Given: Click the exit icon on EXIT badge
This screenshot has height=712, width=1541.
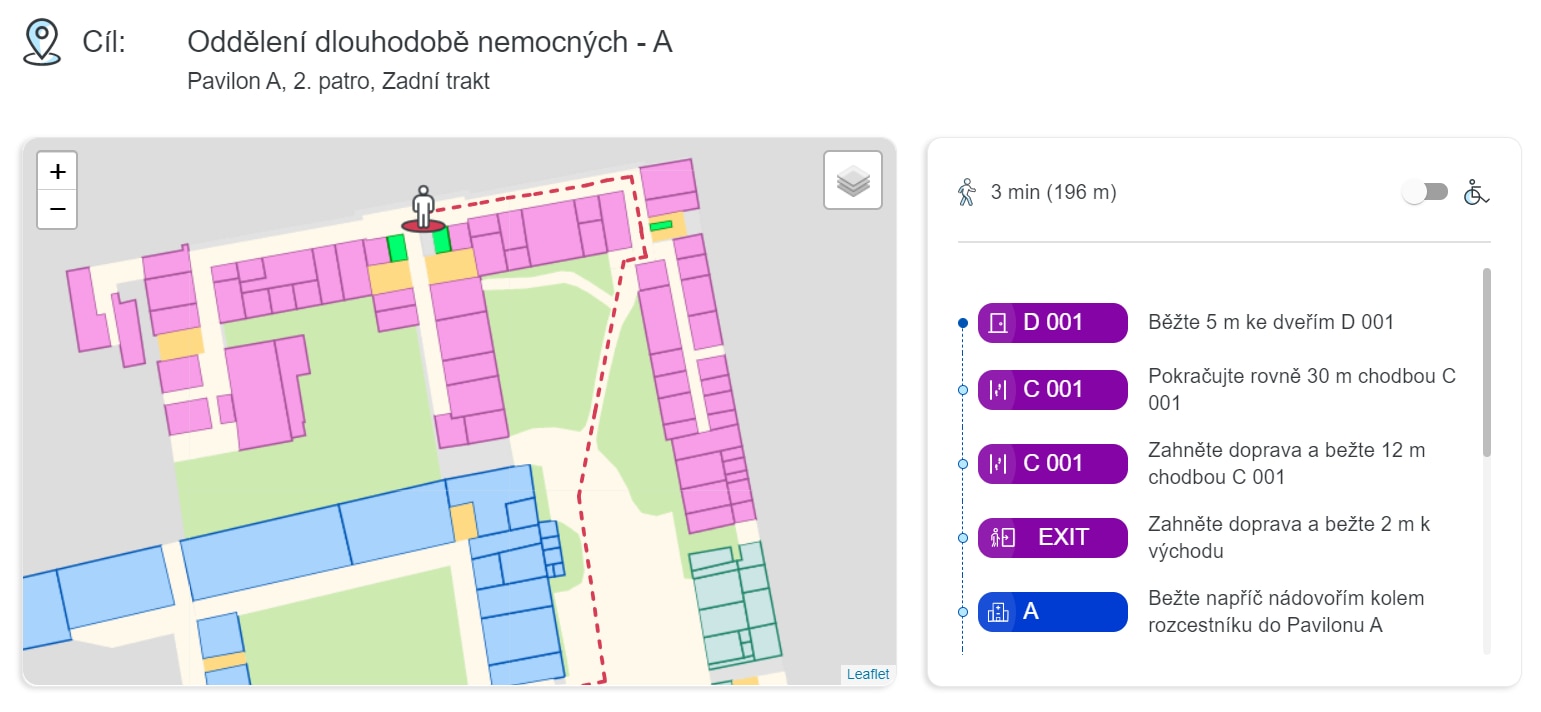Looking at the screenshot, I should pyautogui.click(x=1001, y=537).
